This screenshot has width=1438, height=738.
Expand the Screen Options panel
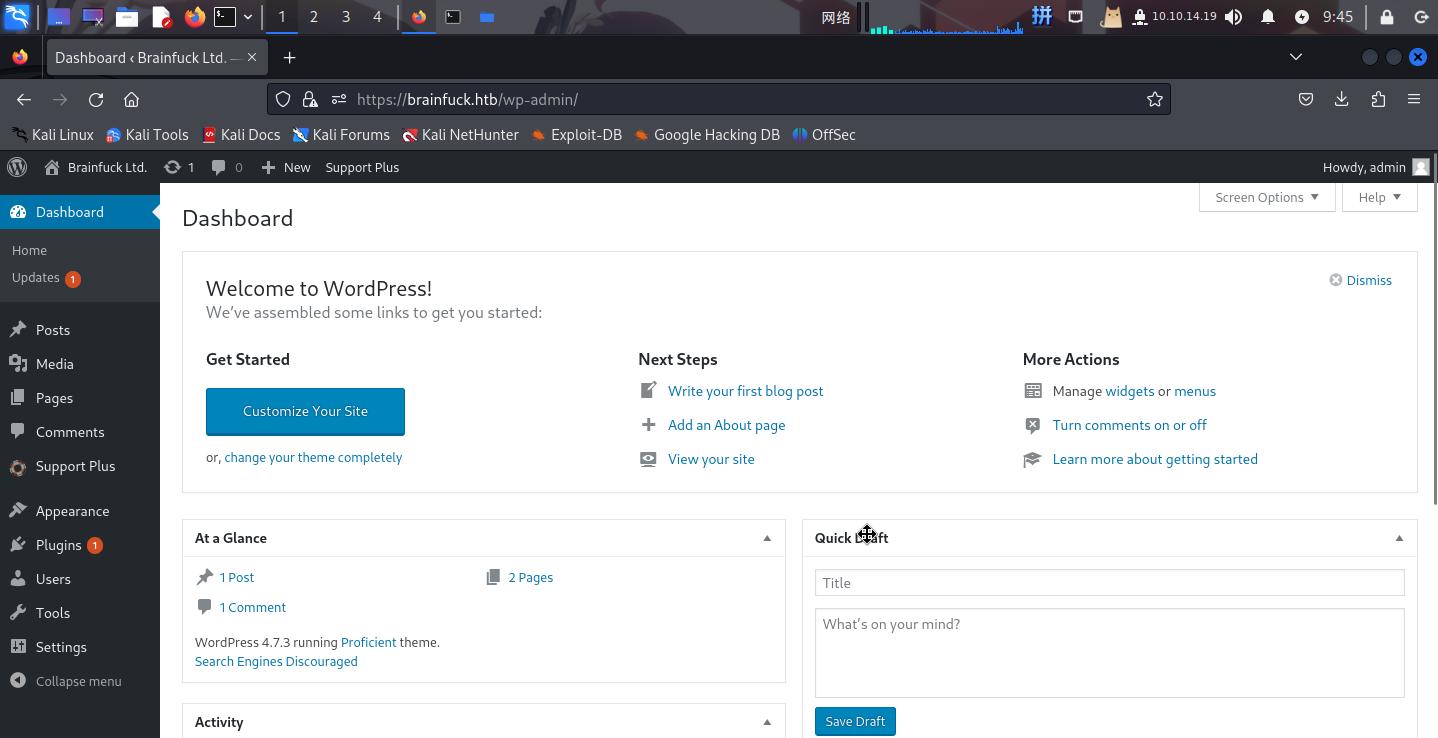(1266, 197)
